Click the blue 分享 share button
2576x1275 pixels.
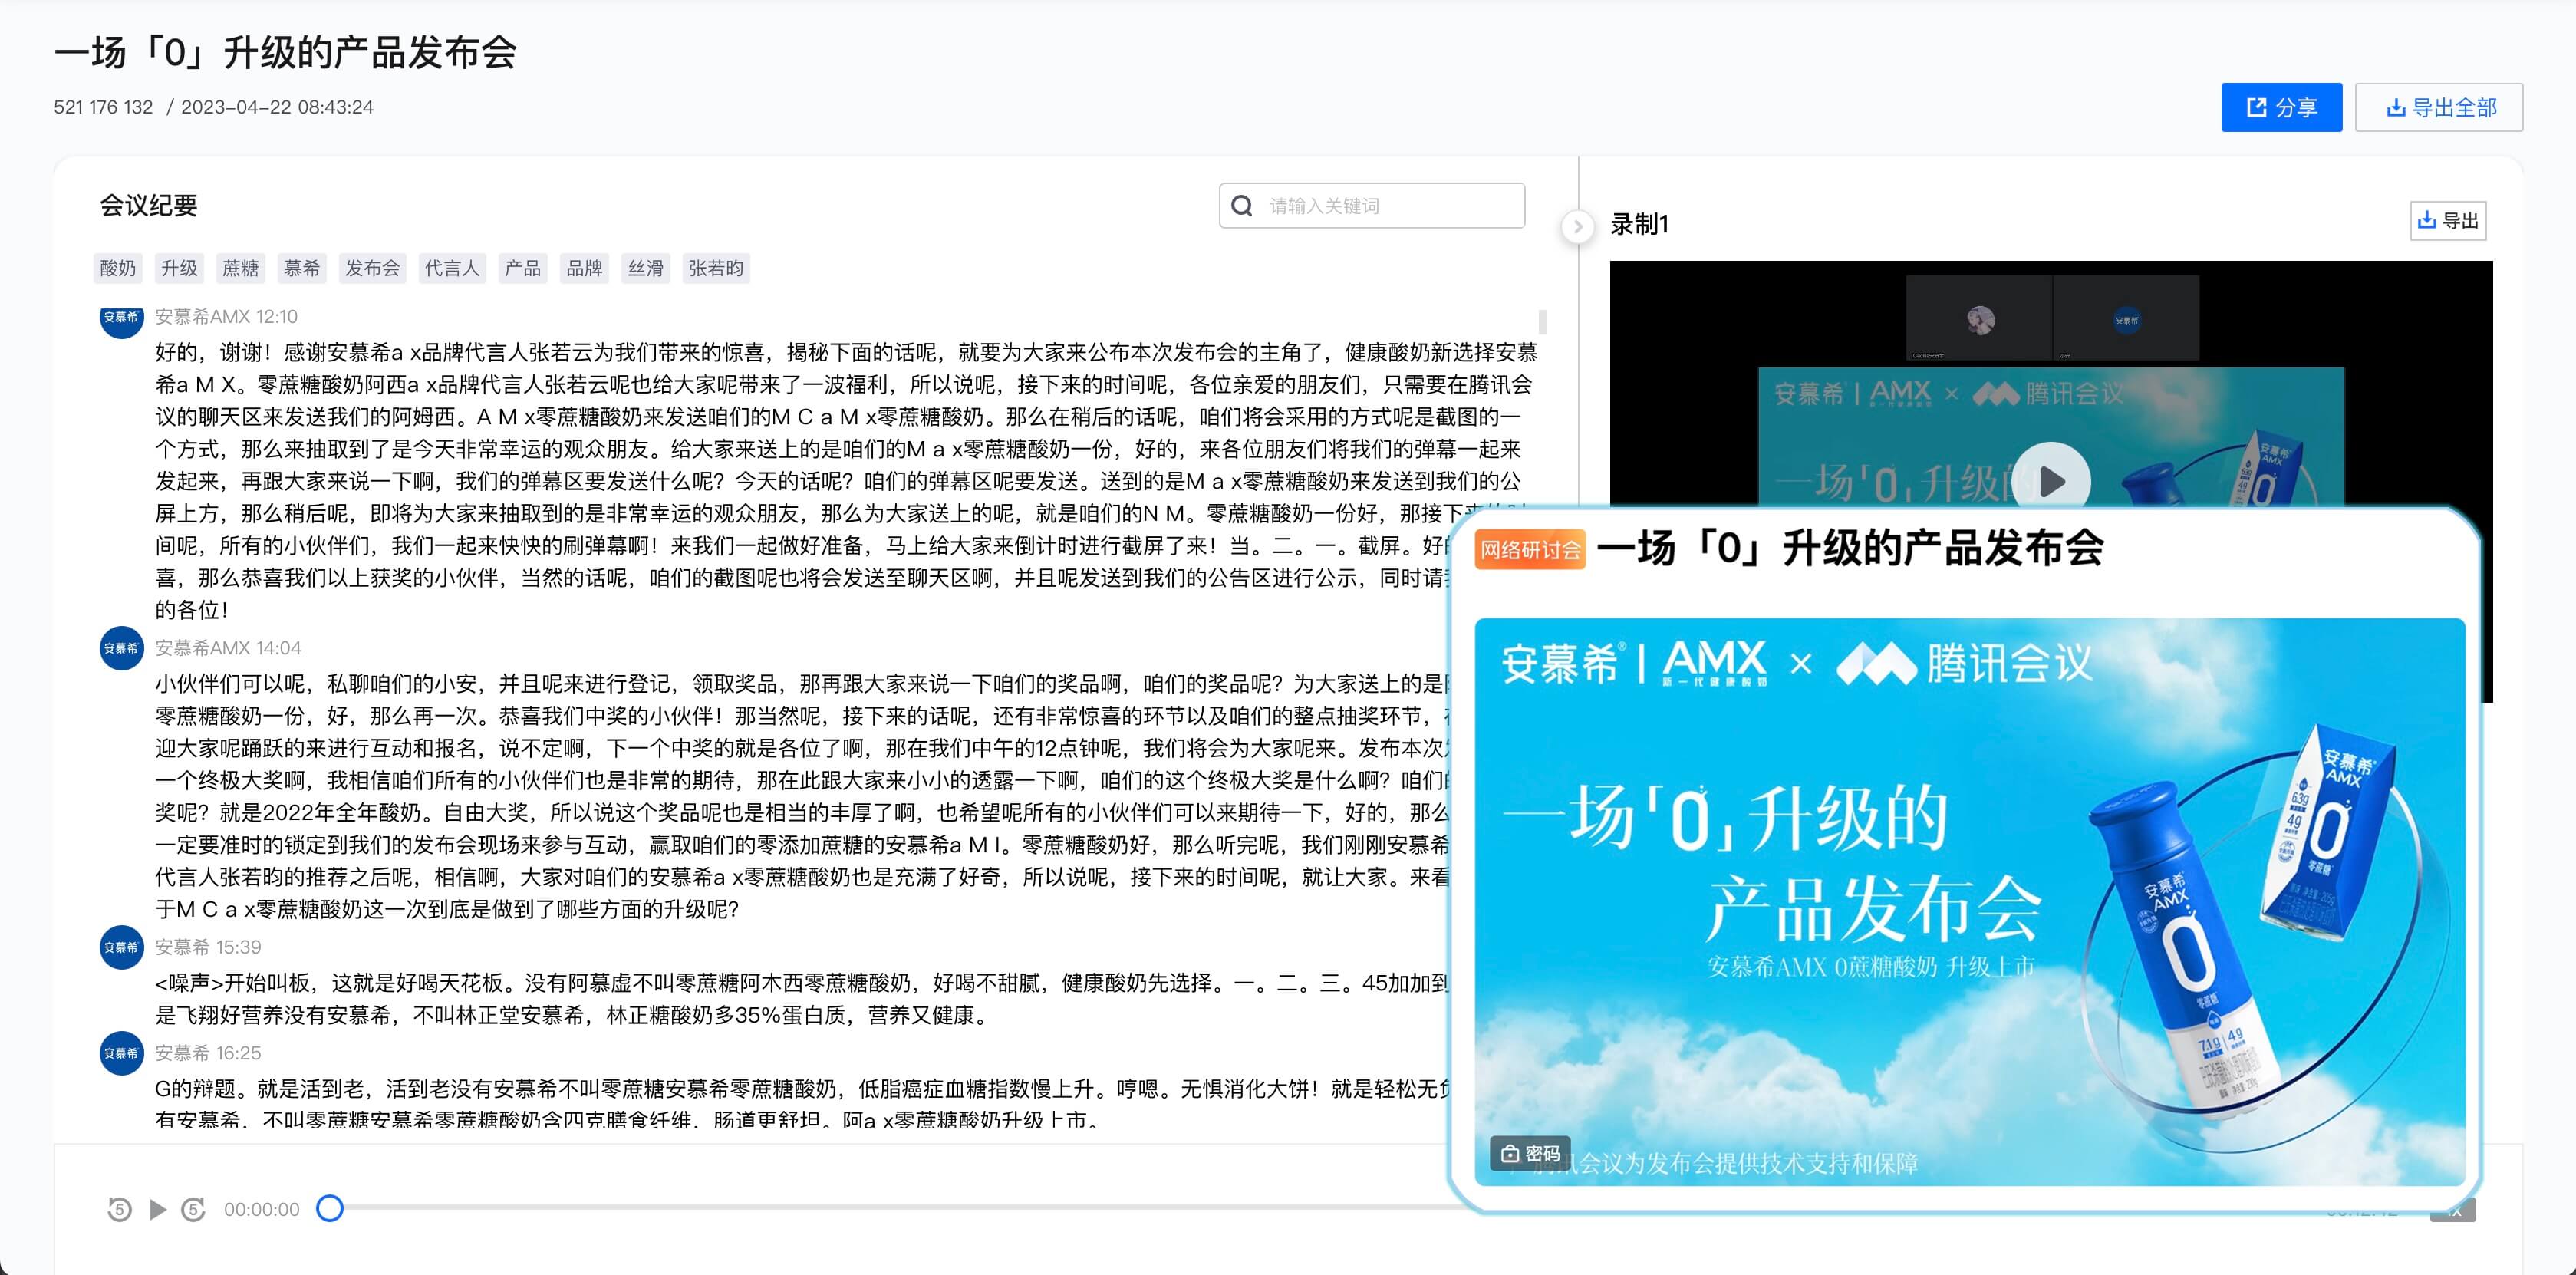pyautogui.click(x=2281, y=107)
